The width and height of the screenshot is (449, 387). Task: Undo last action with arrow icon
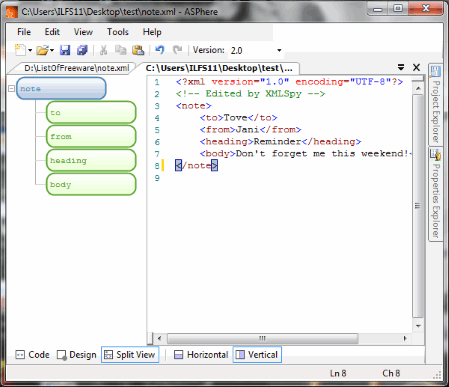coord(160,50)
